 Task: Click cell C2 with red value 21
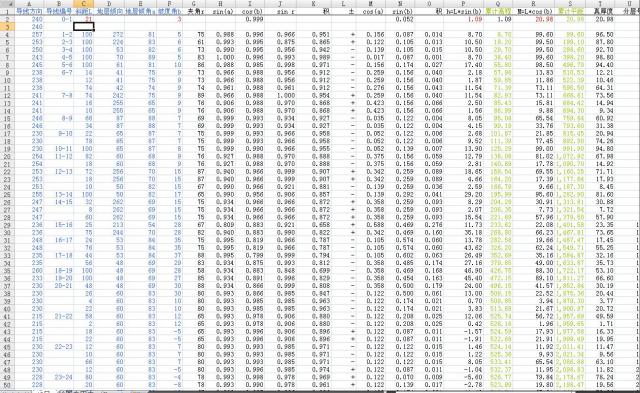click(84, 19)
